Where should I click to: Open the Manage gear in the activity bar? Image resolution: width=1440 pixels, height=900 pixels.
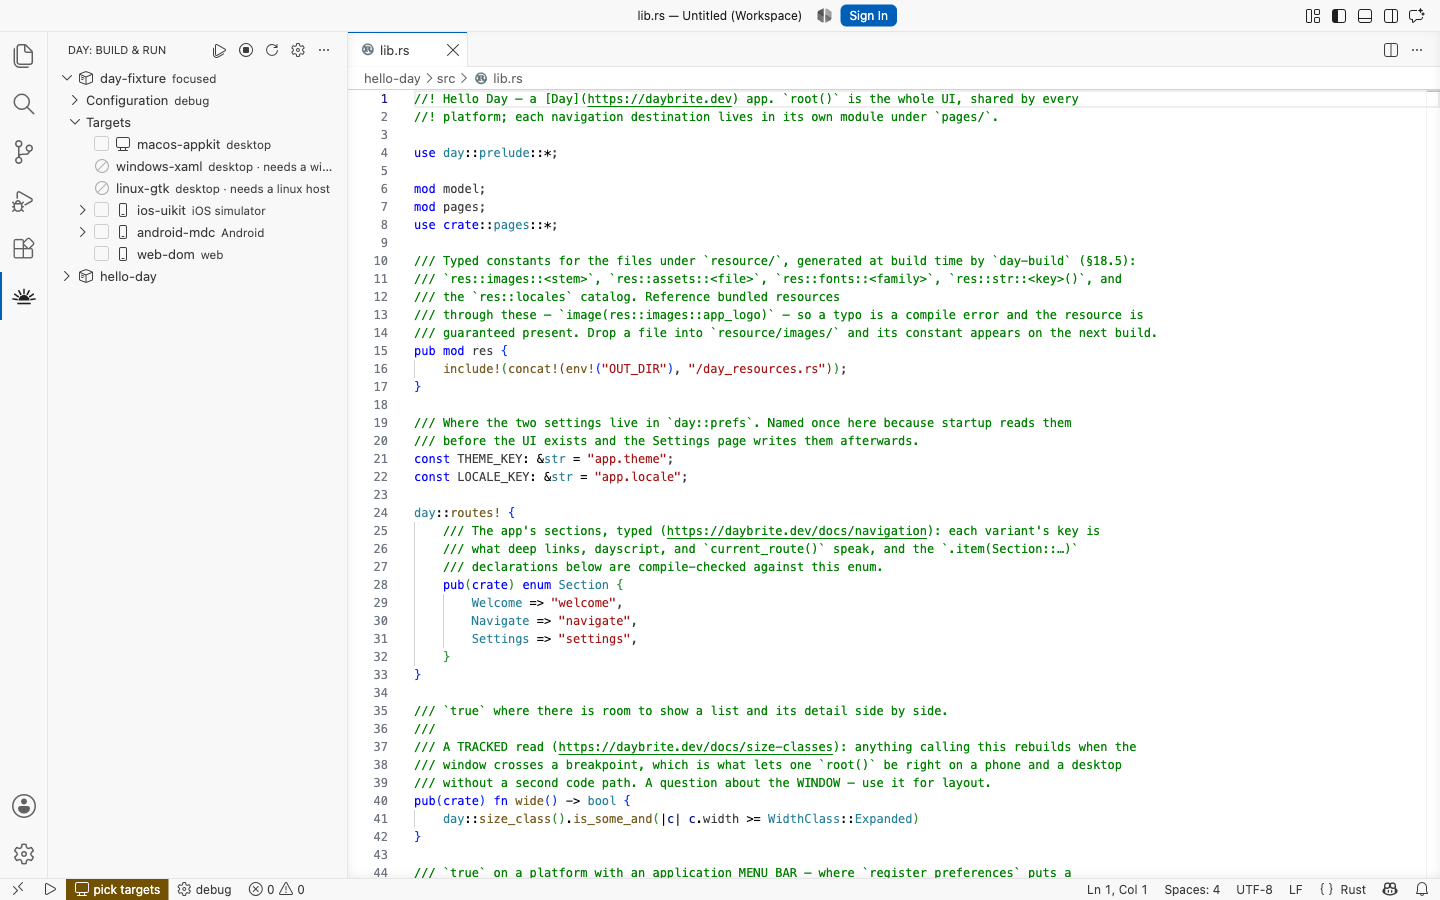pyautogui.click(x=24, y=854)
